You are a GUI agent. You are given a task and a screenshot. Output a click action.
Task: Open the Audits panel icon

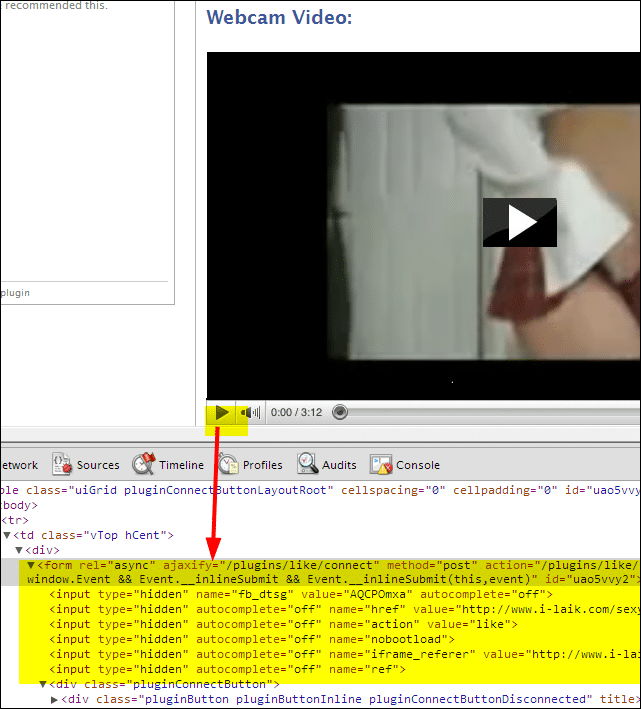click(308, 464)
